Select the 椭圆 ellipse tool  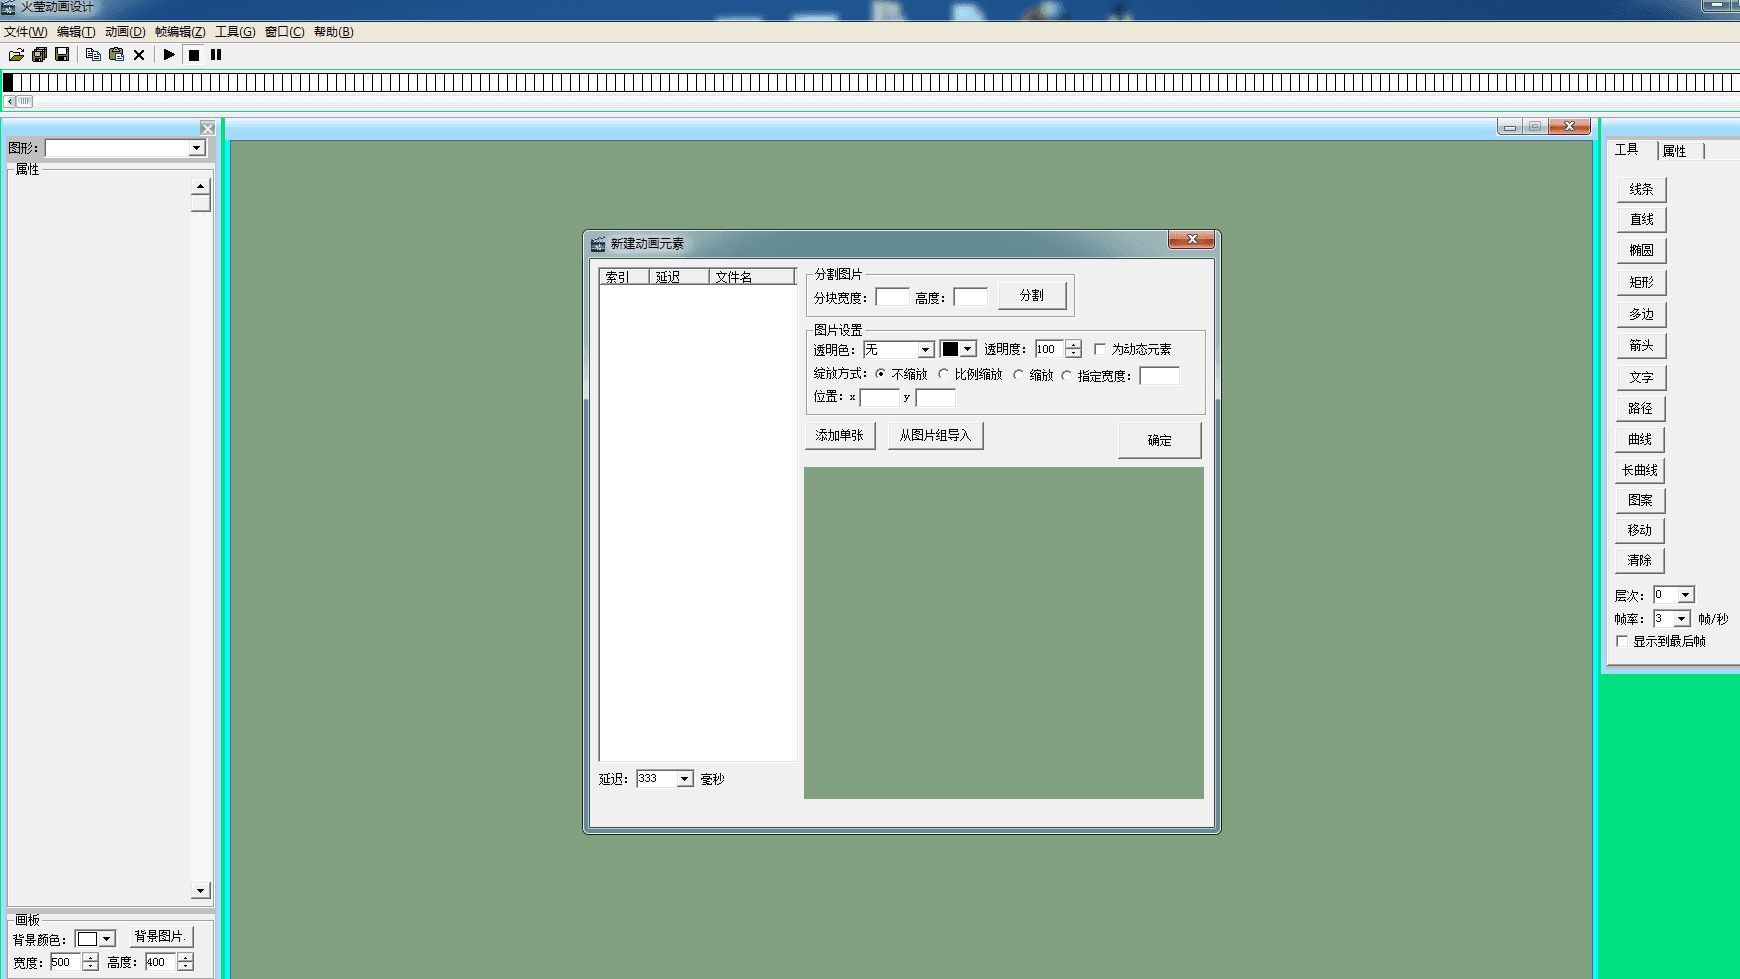pyautogui.click(x=1641, y=250)
